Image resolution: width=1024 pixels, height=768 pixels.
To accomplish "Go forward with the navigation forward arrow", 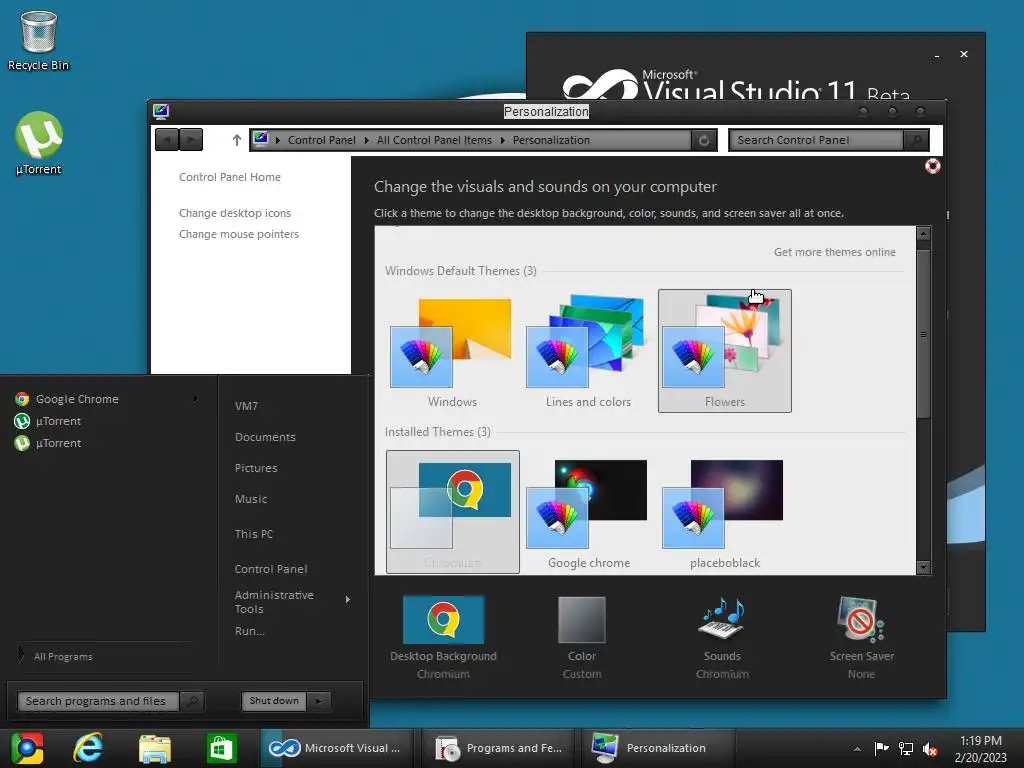I will tap(191, 140).
